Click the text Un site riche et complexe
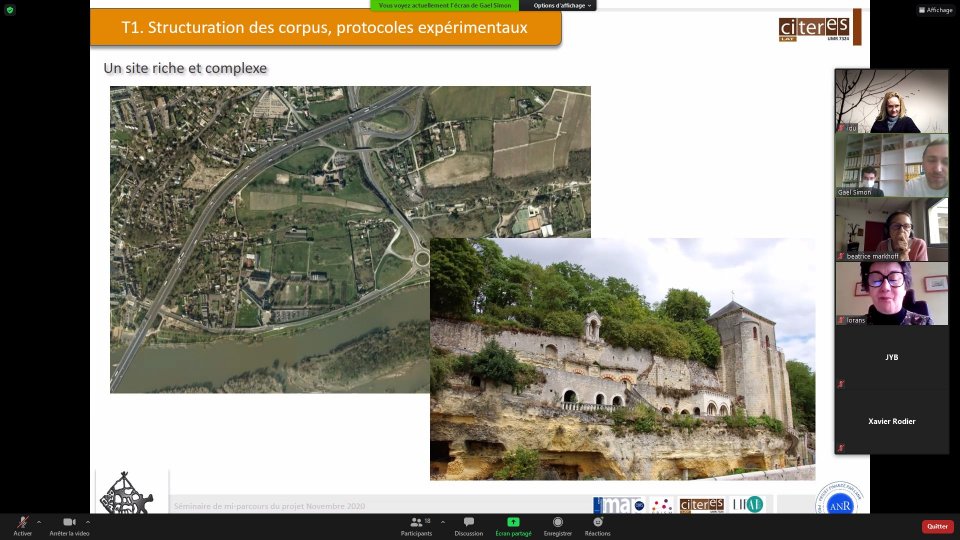This screenshot has width=960, height=540. tap(185, 68)
